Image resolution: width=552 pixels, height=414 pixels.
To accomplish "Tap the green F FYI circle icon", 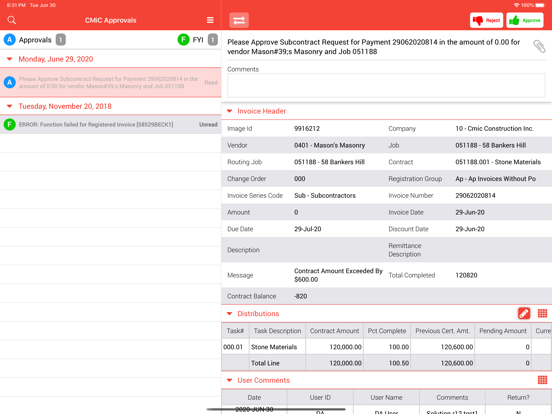I will (x=183, y=40).
